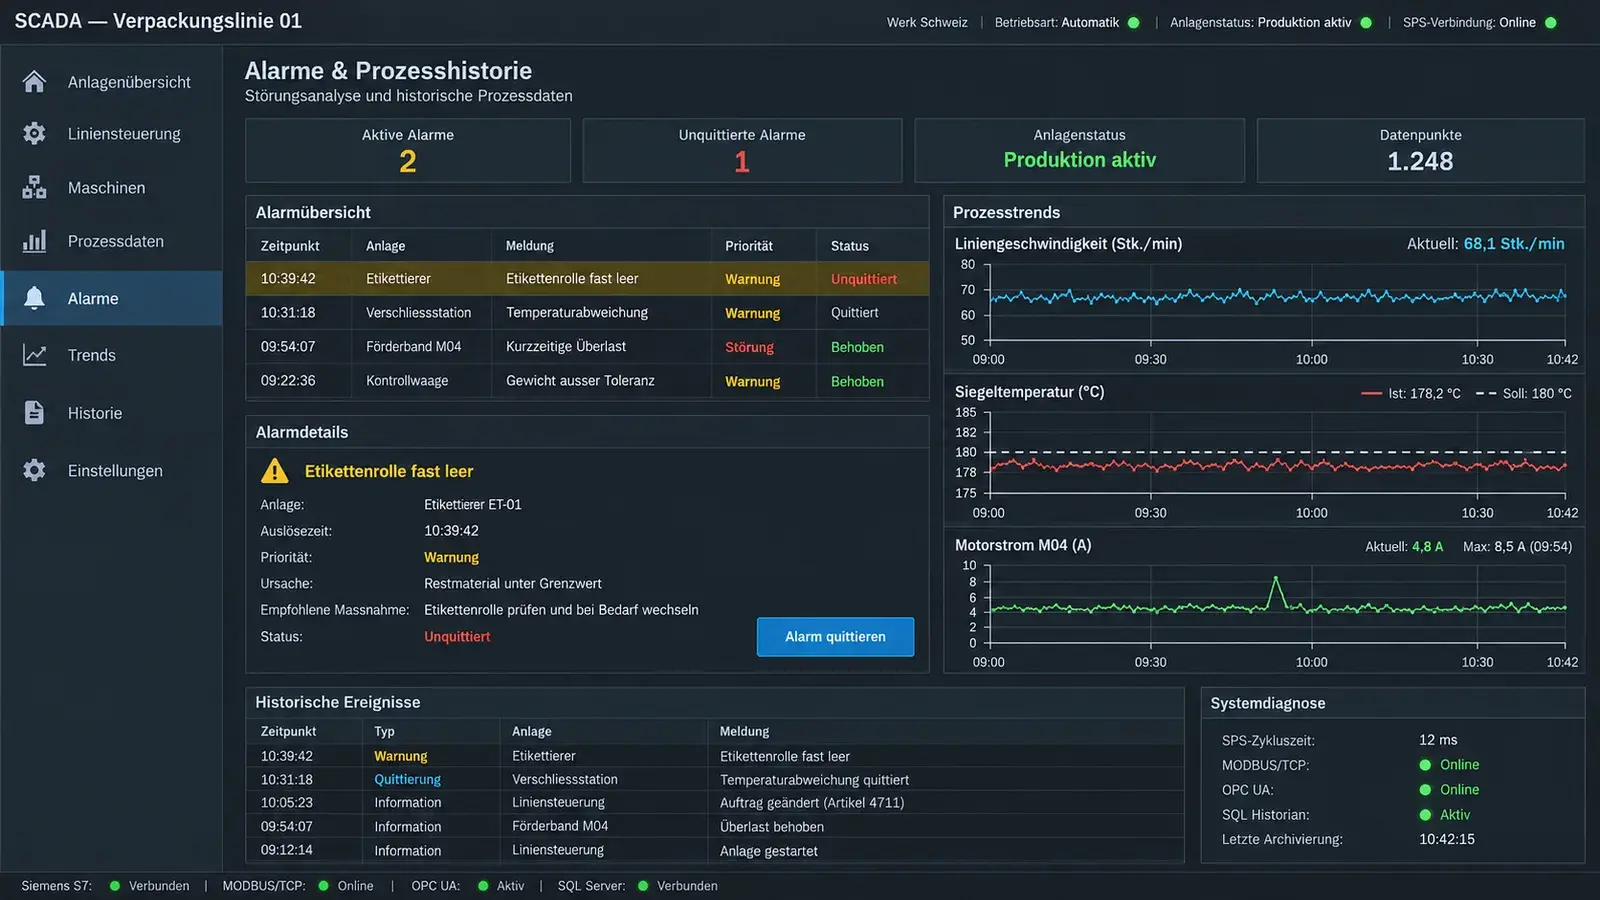Image resolution: width=1600 pixels, height=900 pixels.
Task: Click the Aktive Alarme card
Action: [x=408, y=151]
